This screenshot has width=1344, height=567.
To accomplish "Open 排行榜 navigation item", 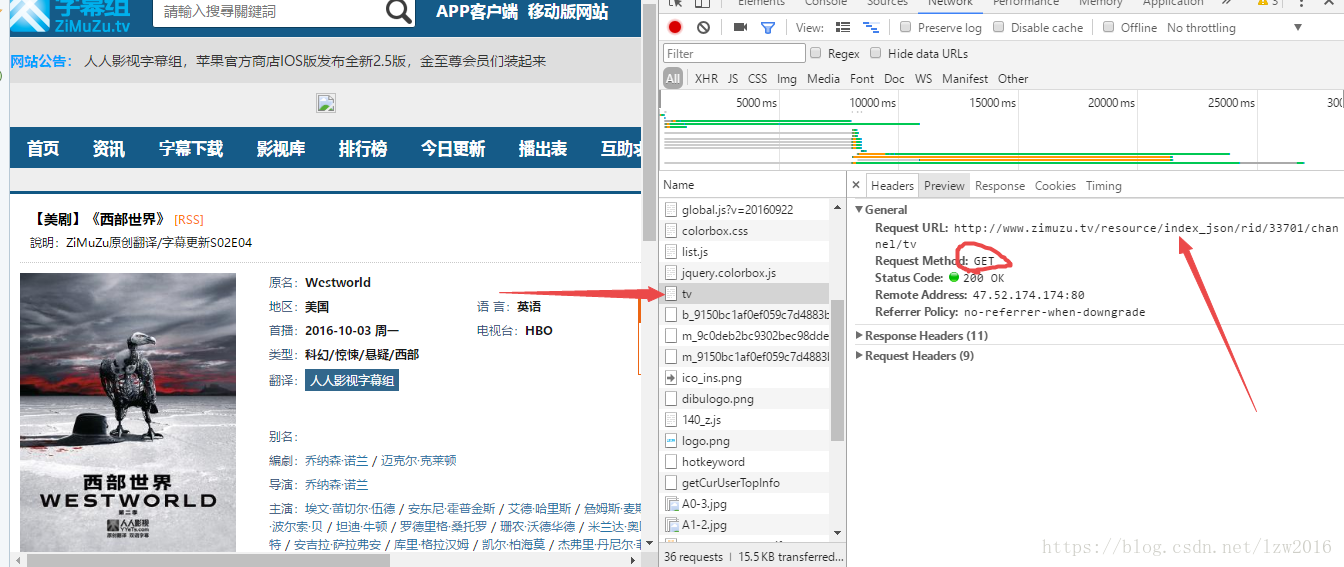I will click(363, 149).
